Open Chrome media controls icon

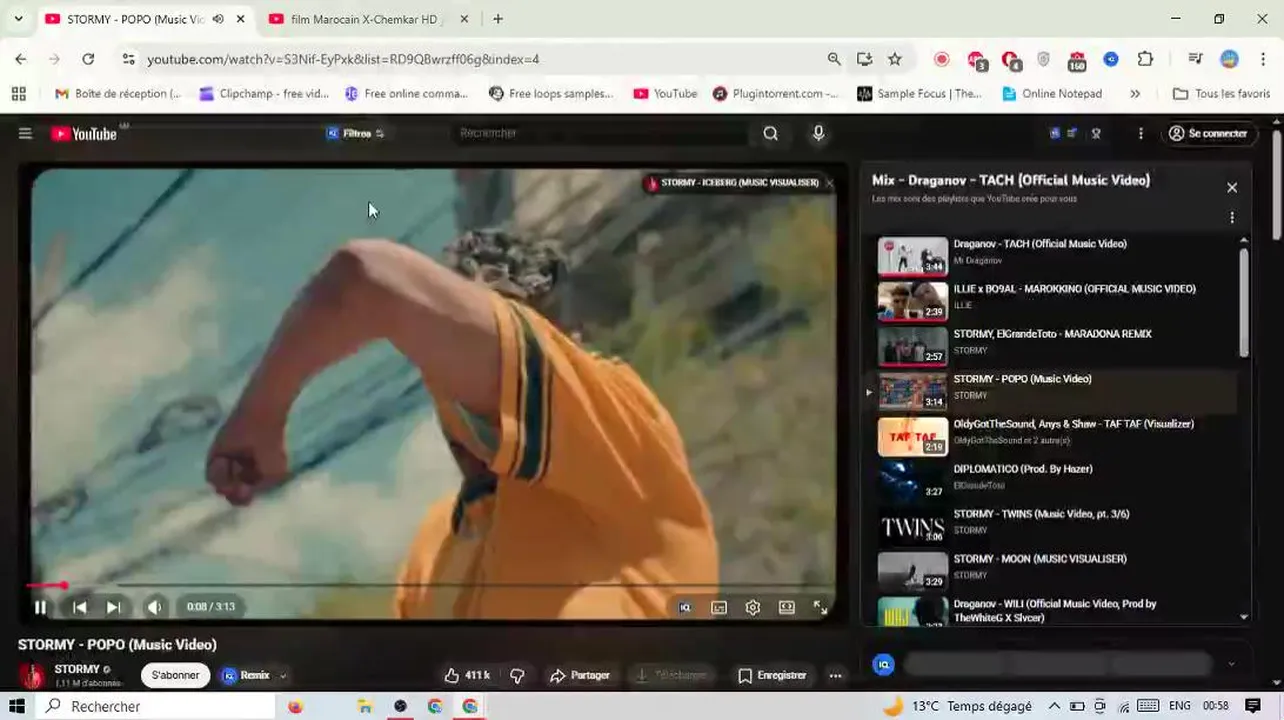point(1195,59)
